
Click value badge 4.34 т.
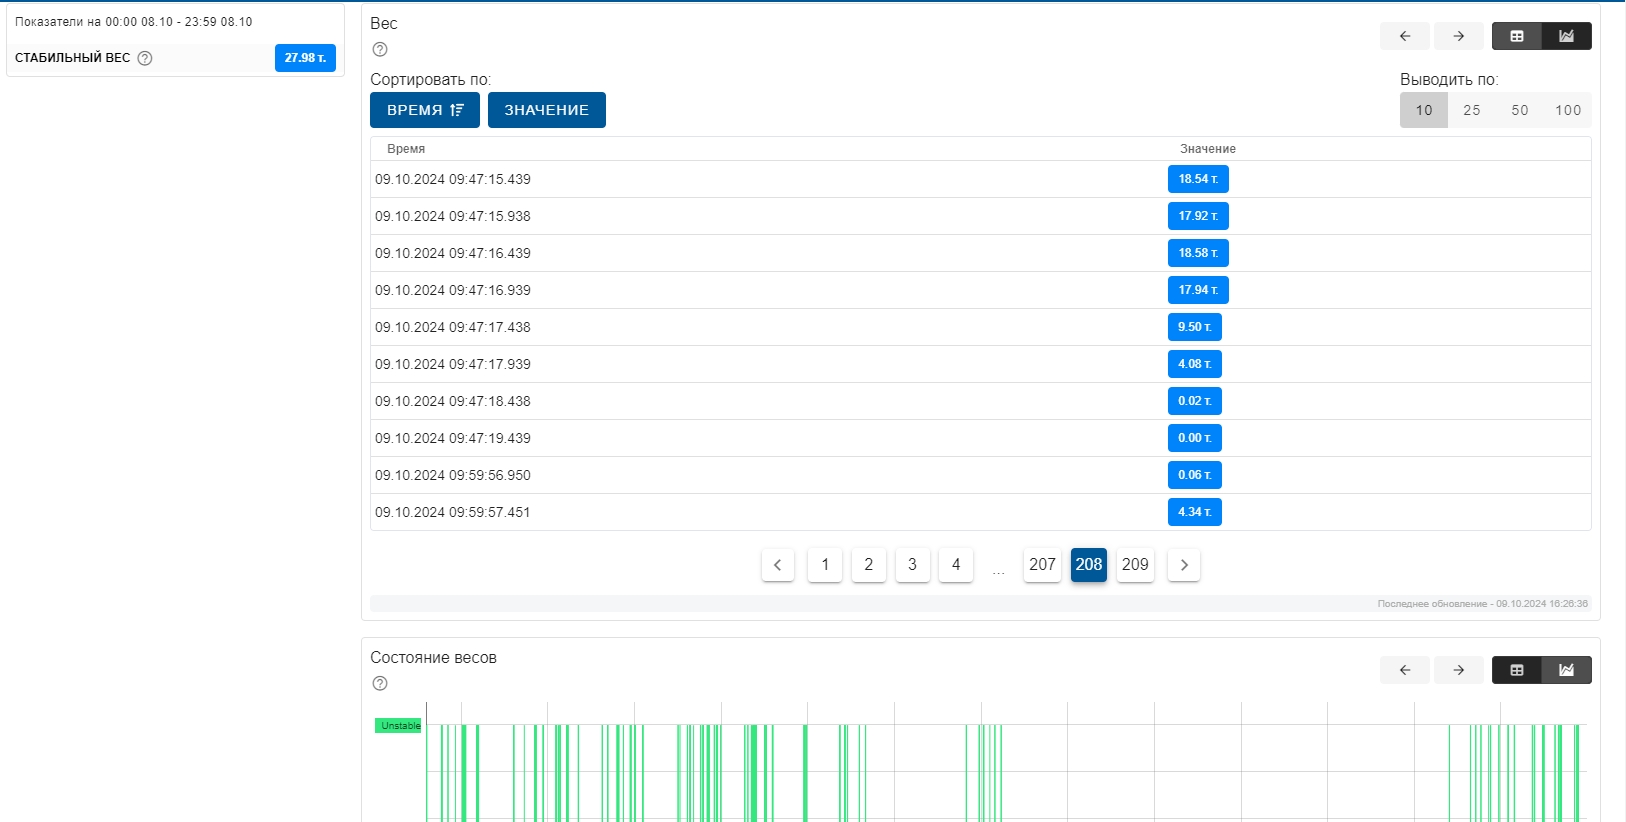pos(1195,512)
